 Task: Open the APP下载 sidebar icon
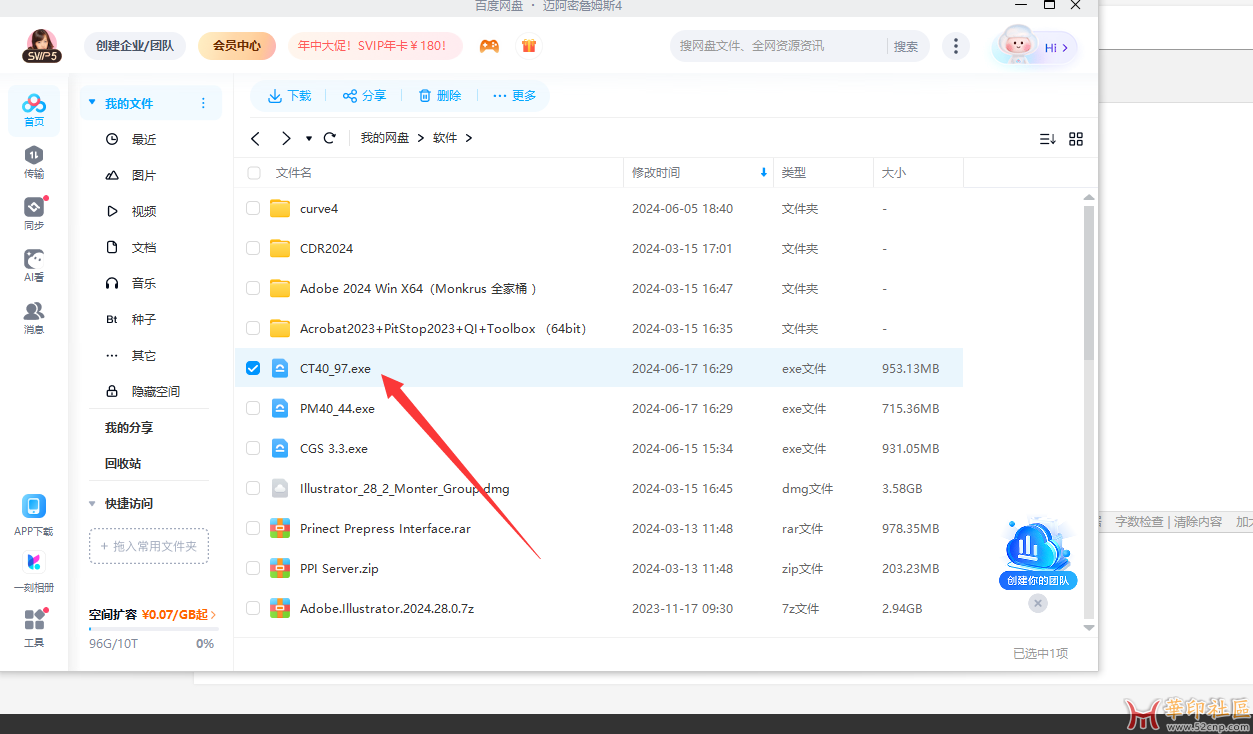click(x=34, y=516)
